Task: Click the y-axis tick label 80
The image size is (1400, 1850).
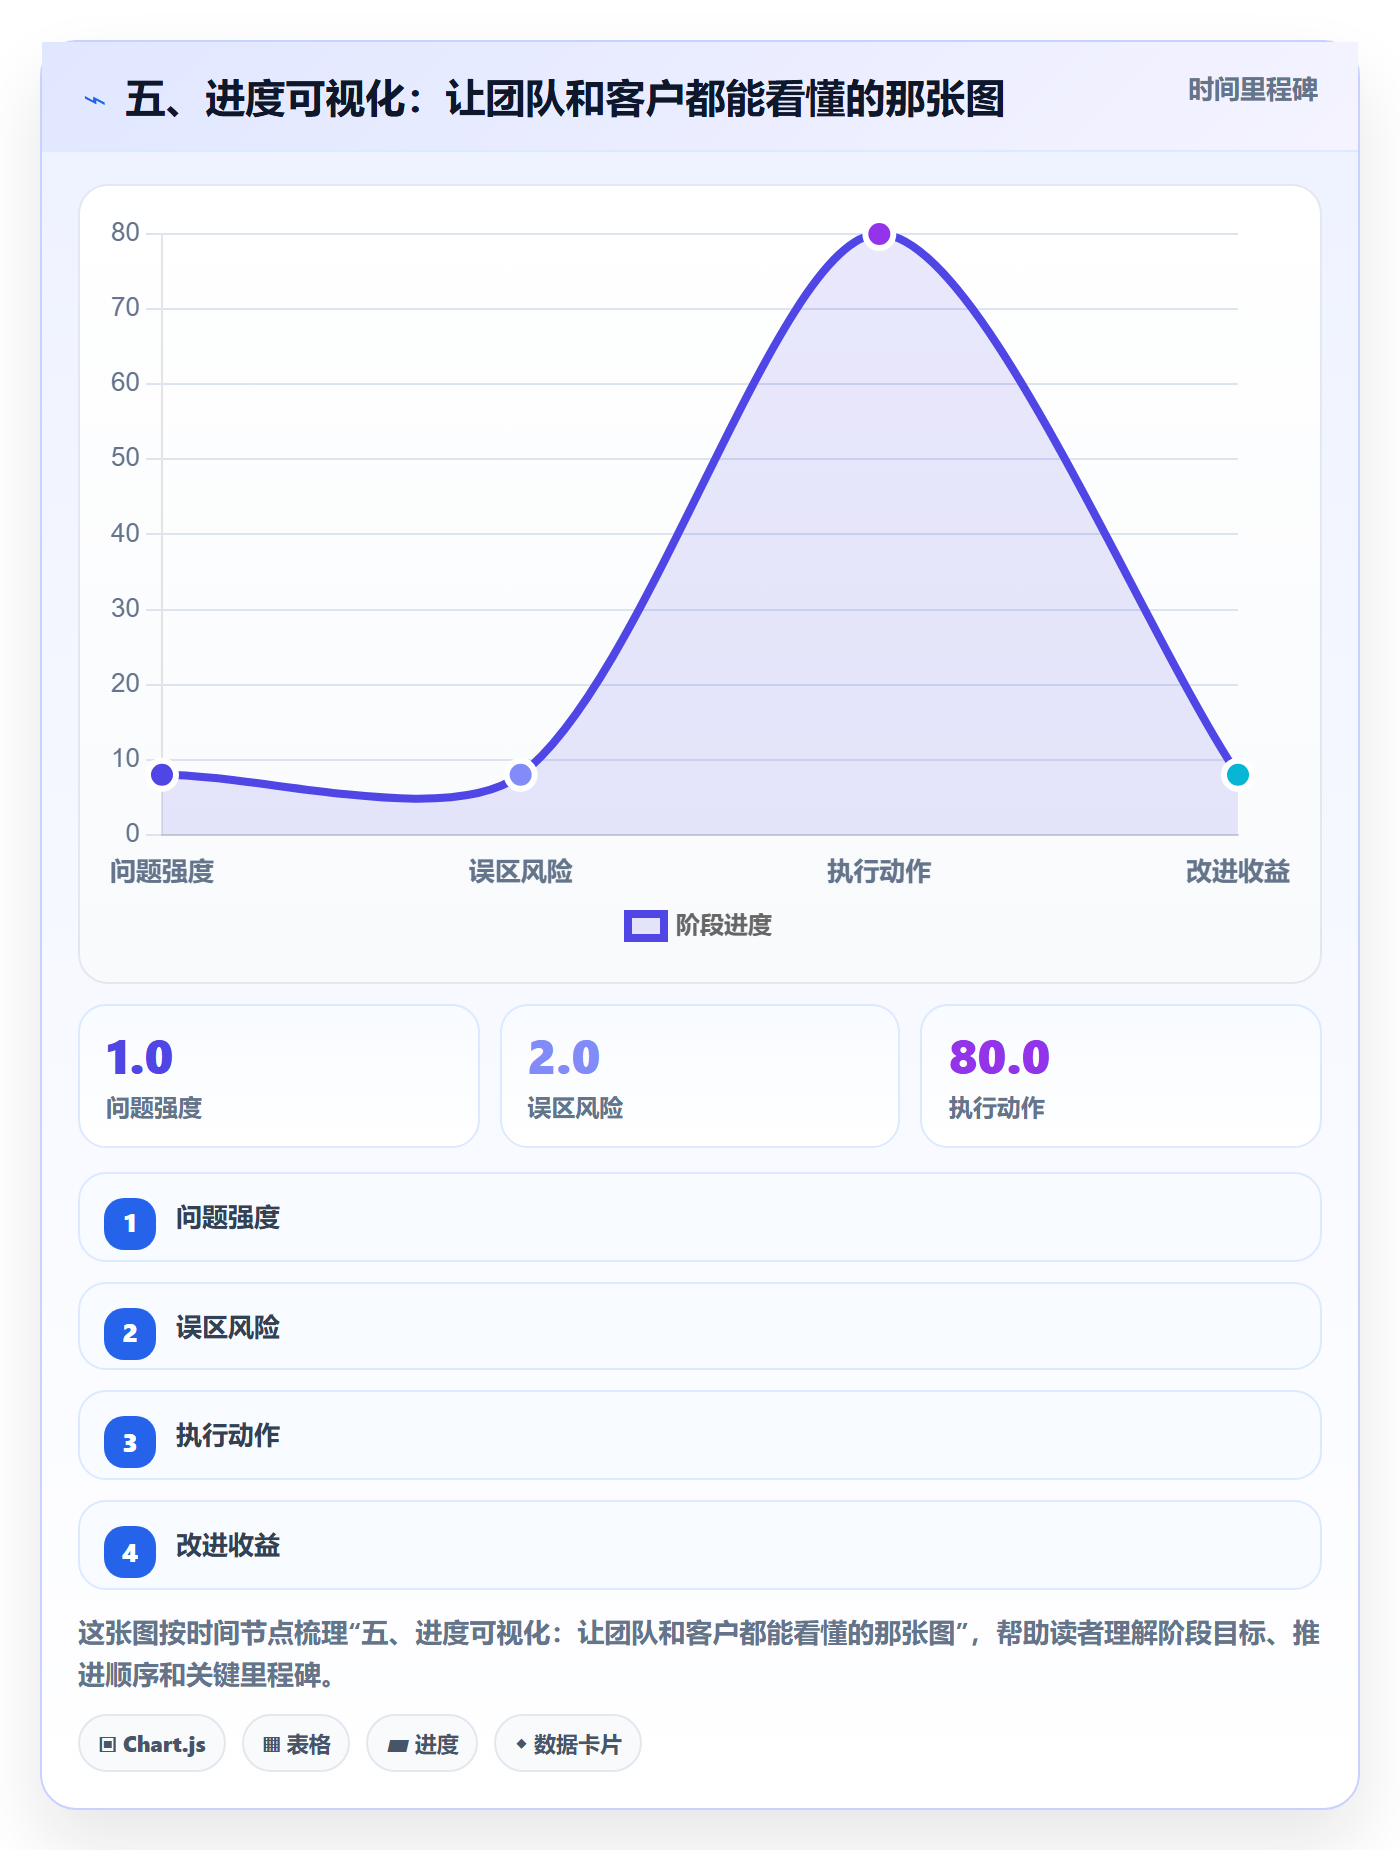Action: coord(125,233)
